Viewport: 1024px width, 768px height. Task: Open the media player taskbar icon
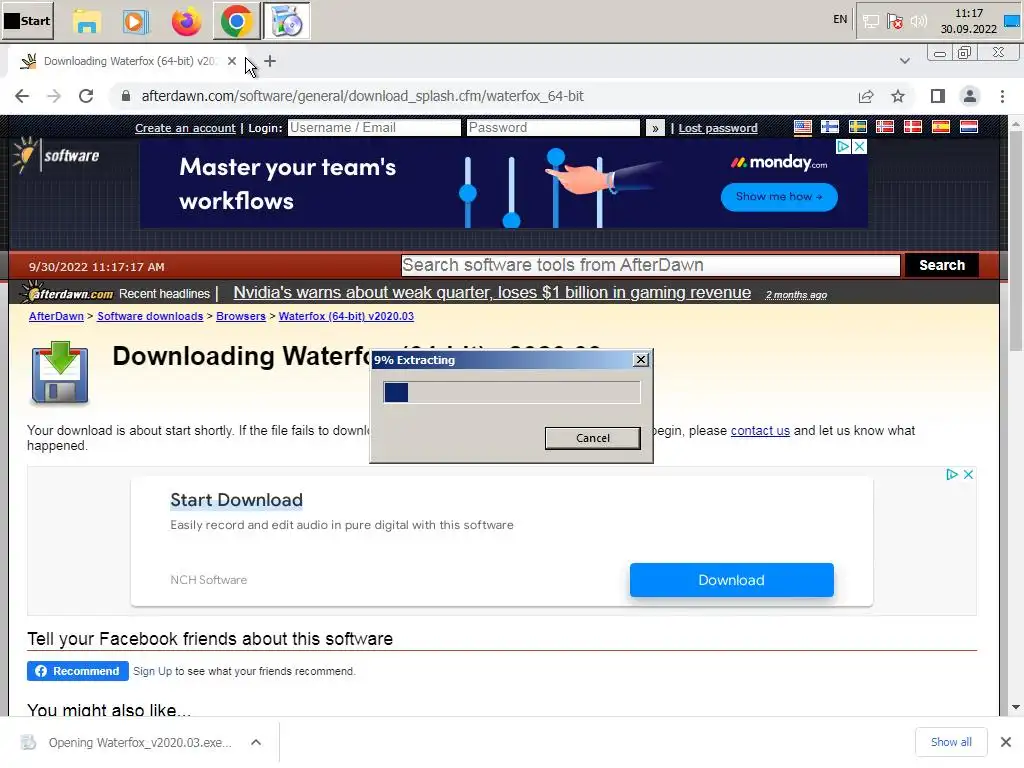click(x=135, y=22)
